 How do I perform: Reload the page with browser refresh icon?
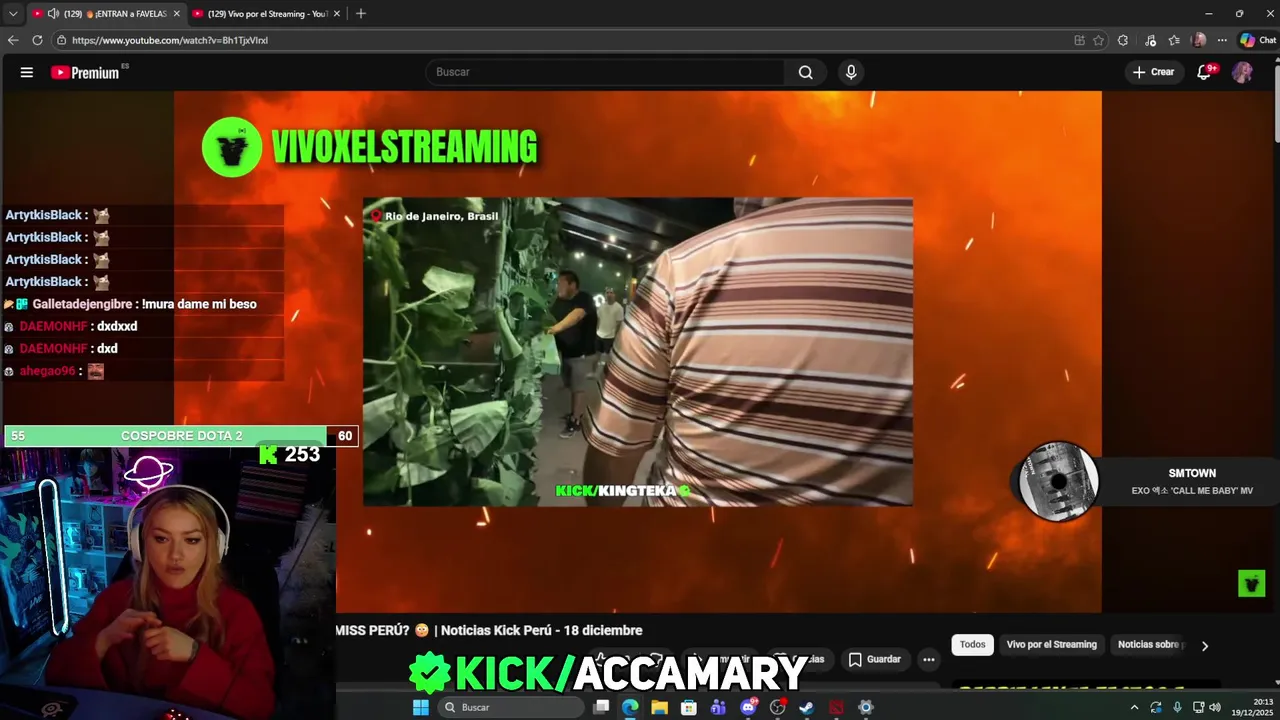[37, 40]
